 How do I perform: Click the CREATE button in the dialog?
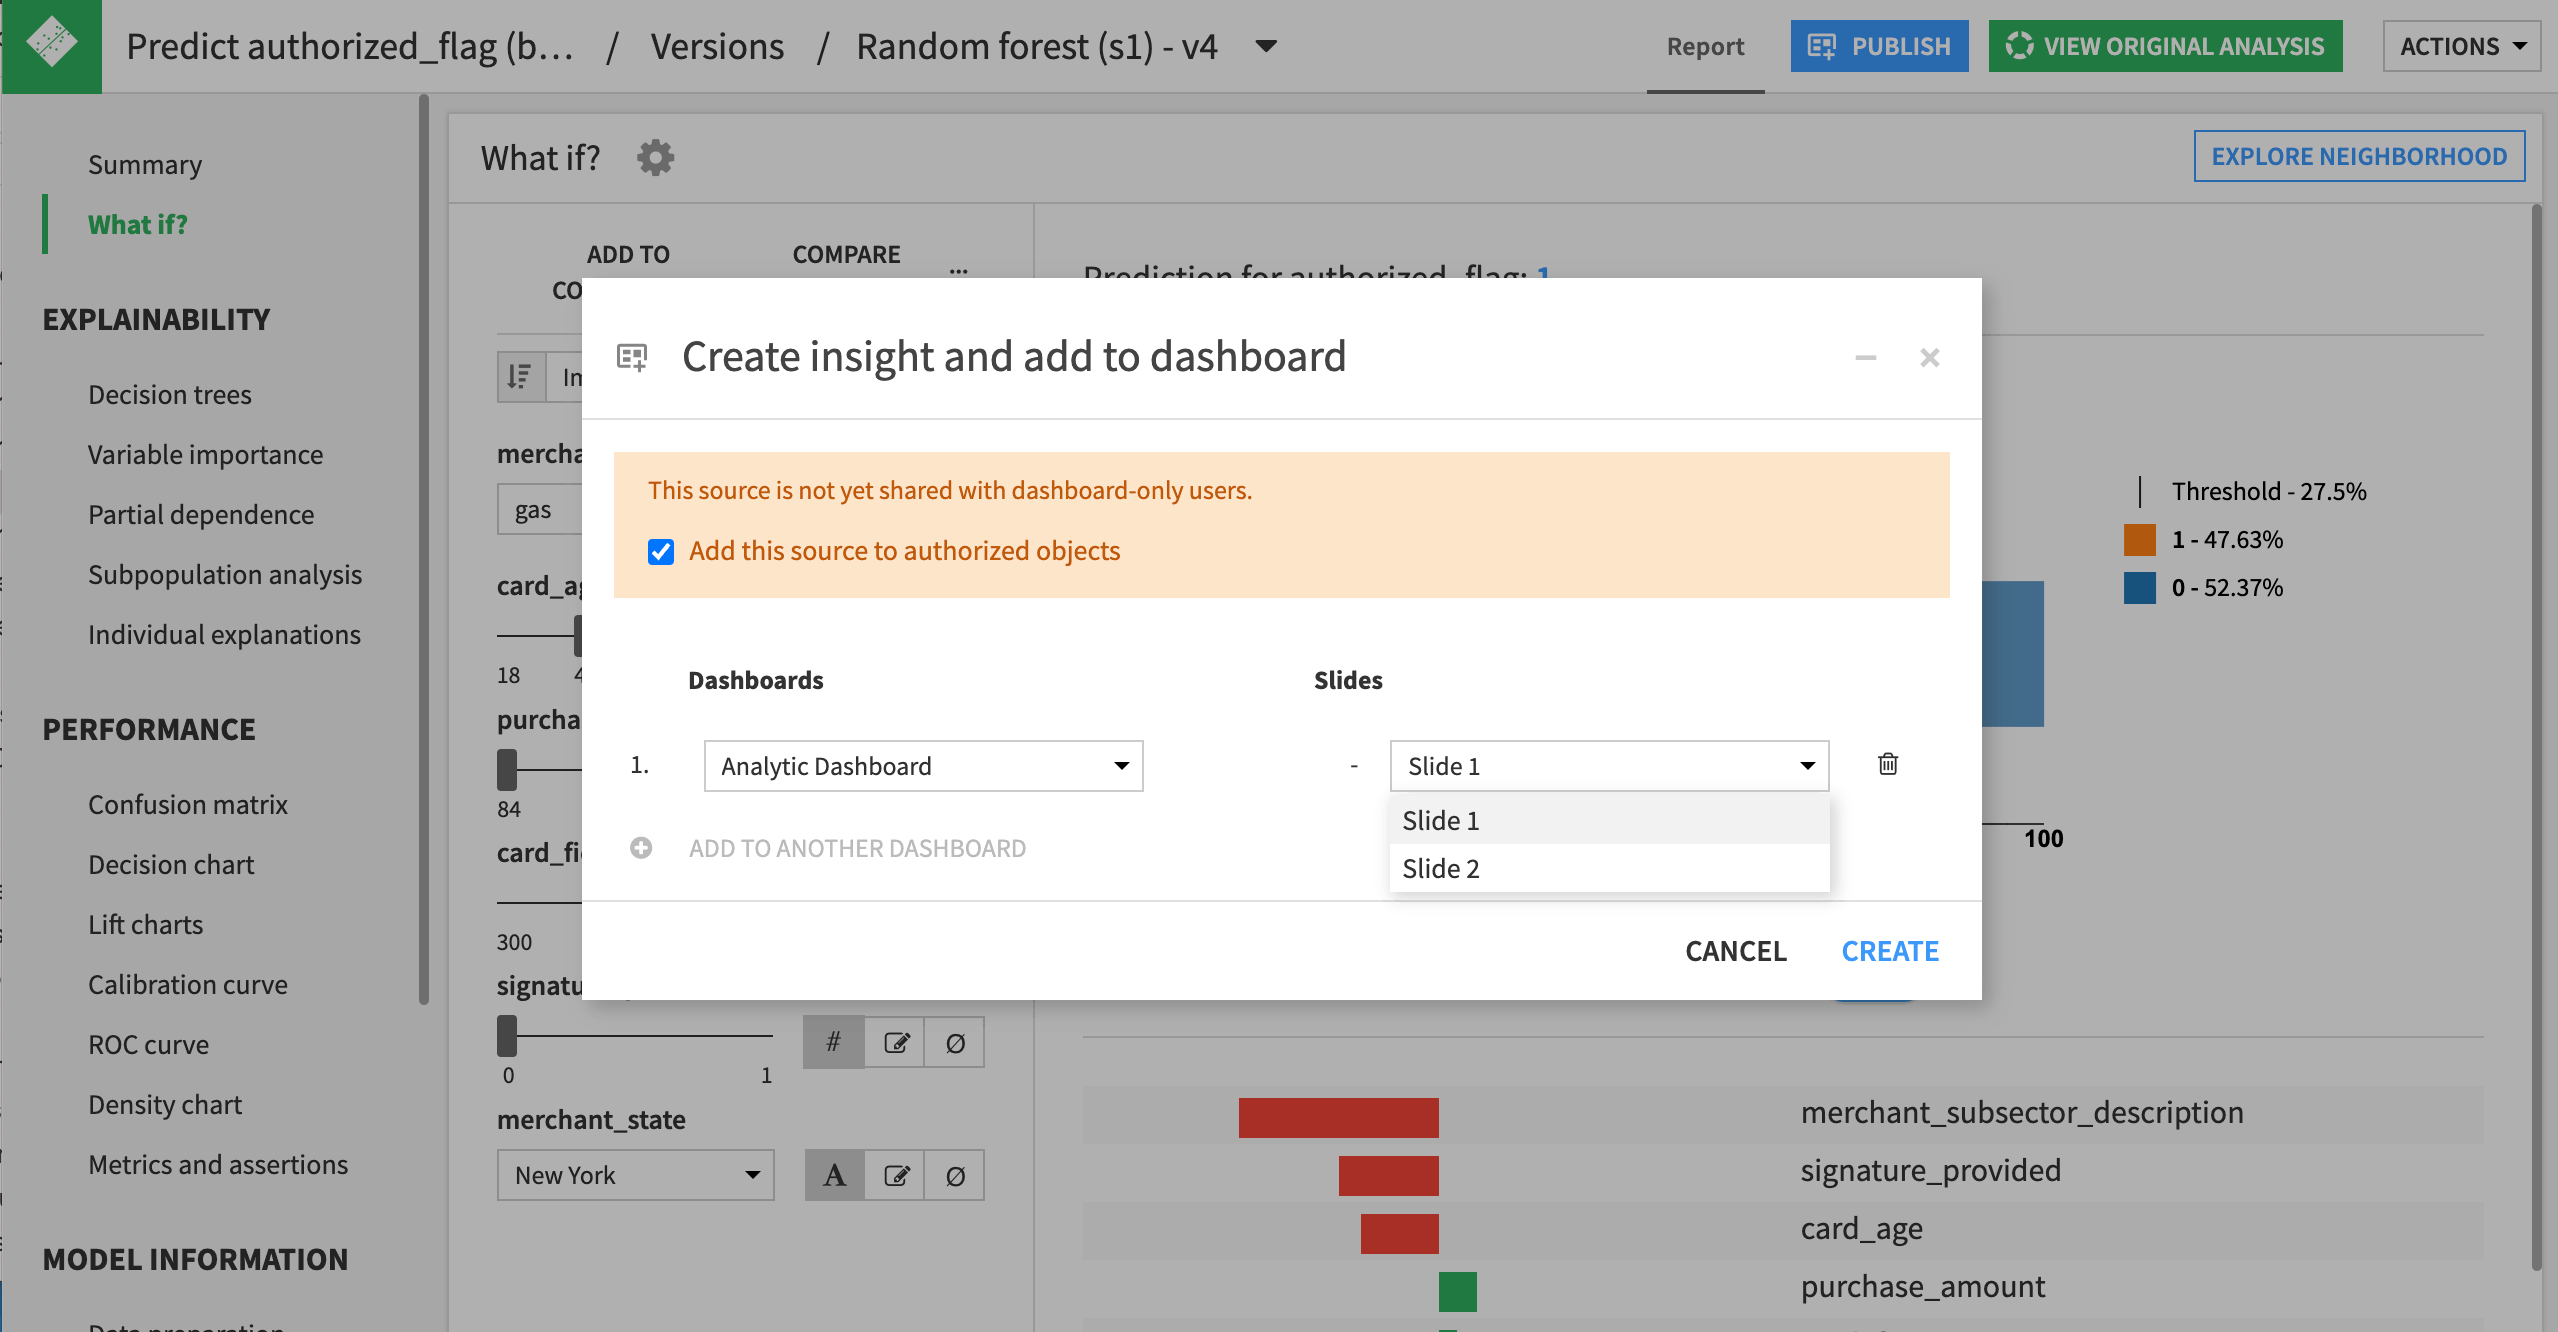point(1889,950)
